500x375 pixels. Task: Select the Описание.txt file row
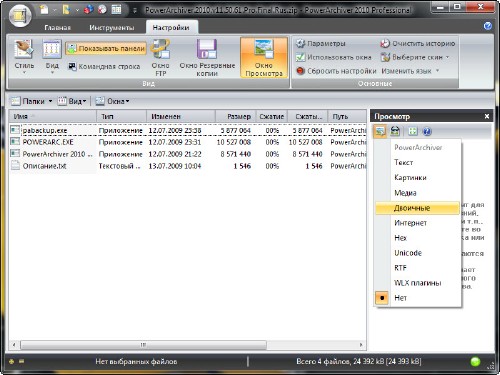click(x=187, y=166)
